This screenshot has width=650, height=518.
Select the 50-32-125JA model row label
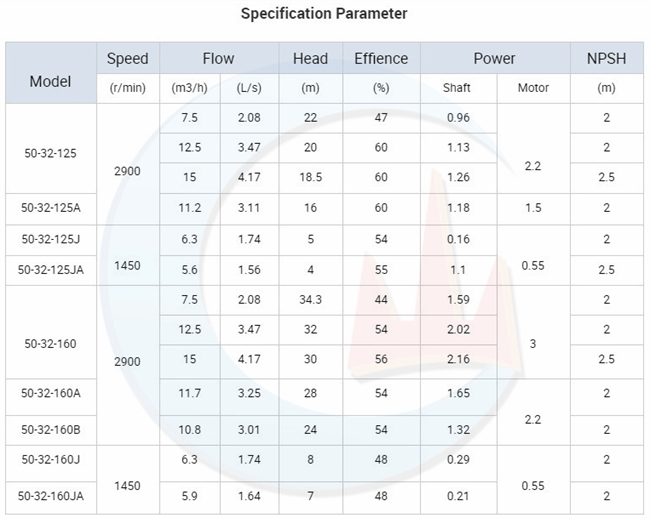pyautogui.click(x=50, y=270)
